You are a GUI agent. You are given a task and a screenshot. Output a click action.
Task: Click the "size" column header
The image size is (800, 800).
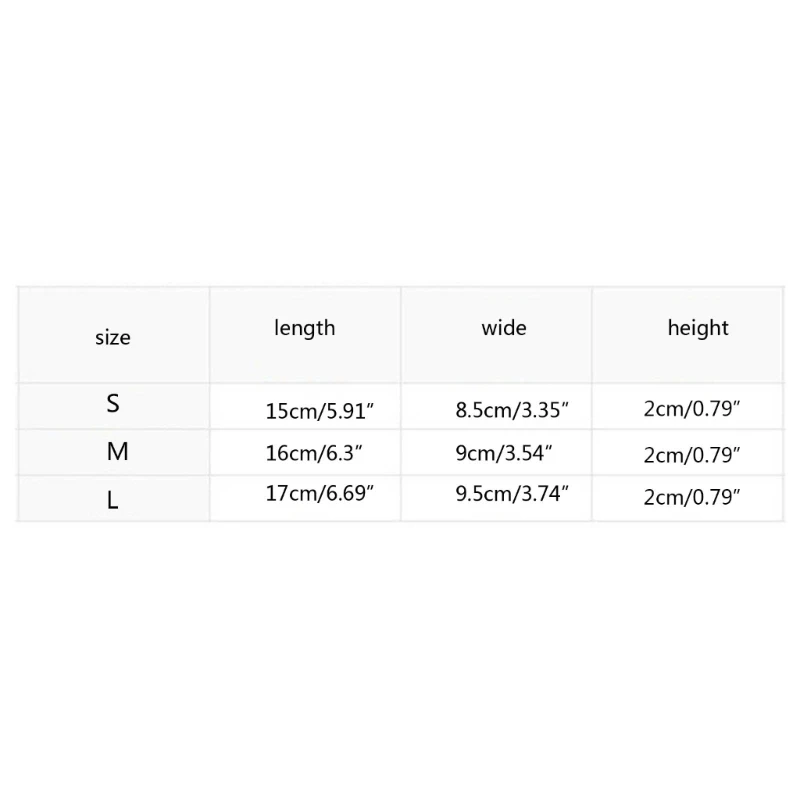(113, 338)
